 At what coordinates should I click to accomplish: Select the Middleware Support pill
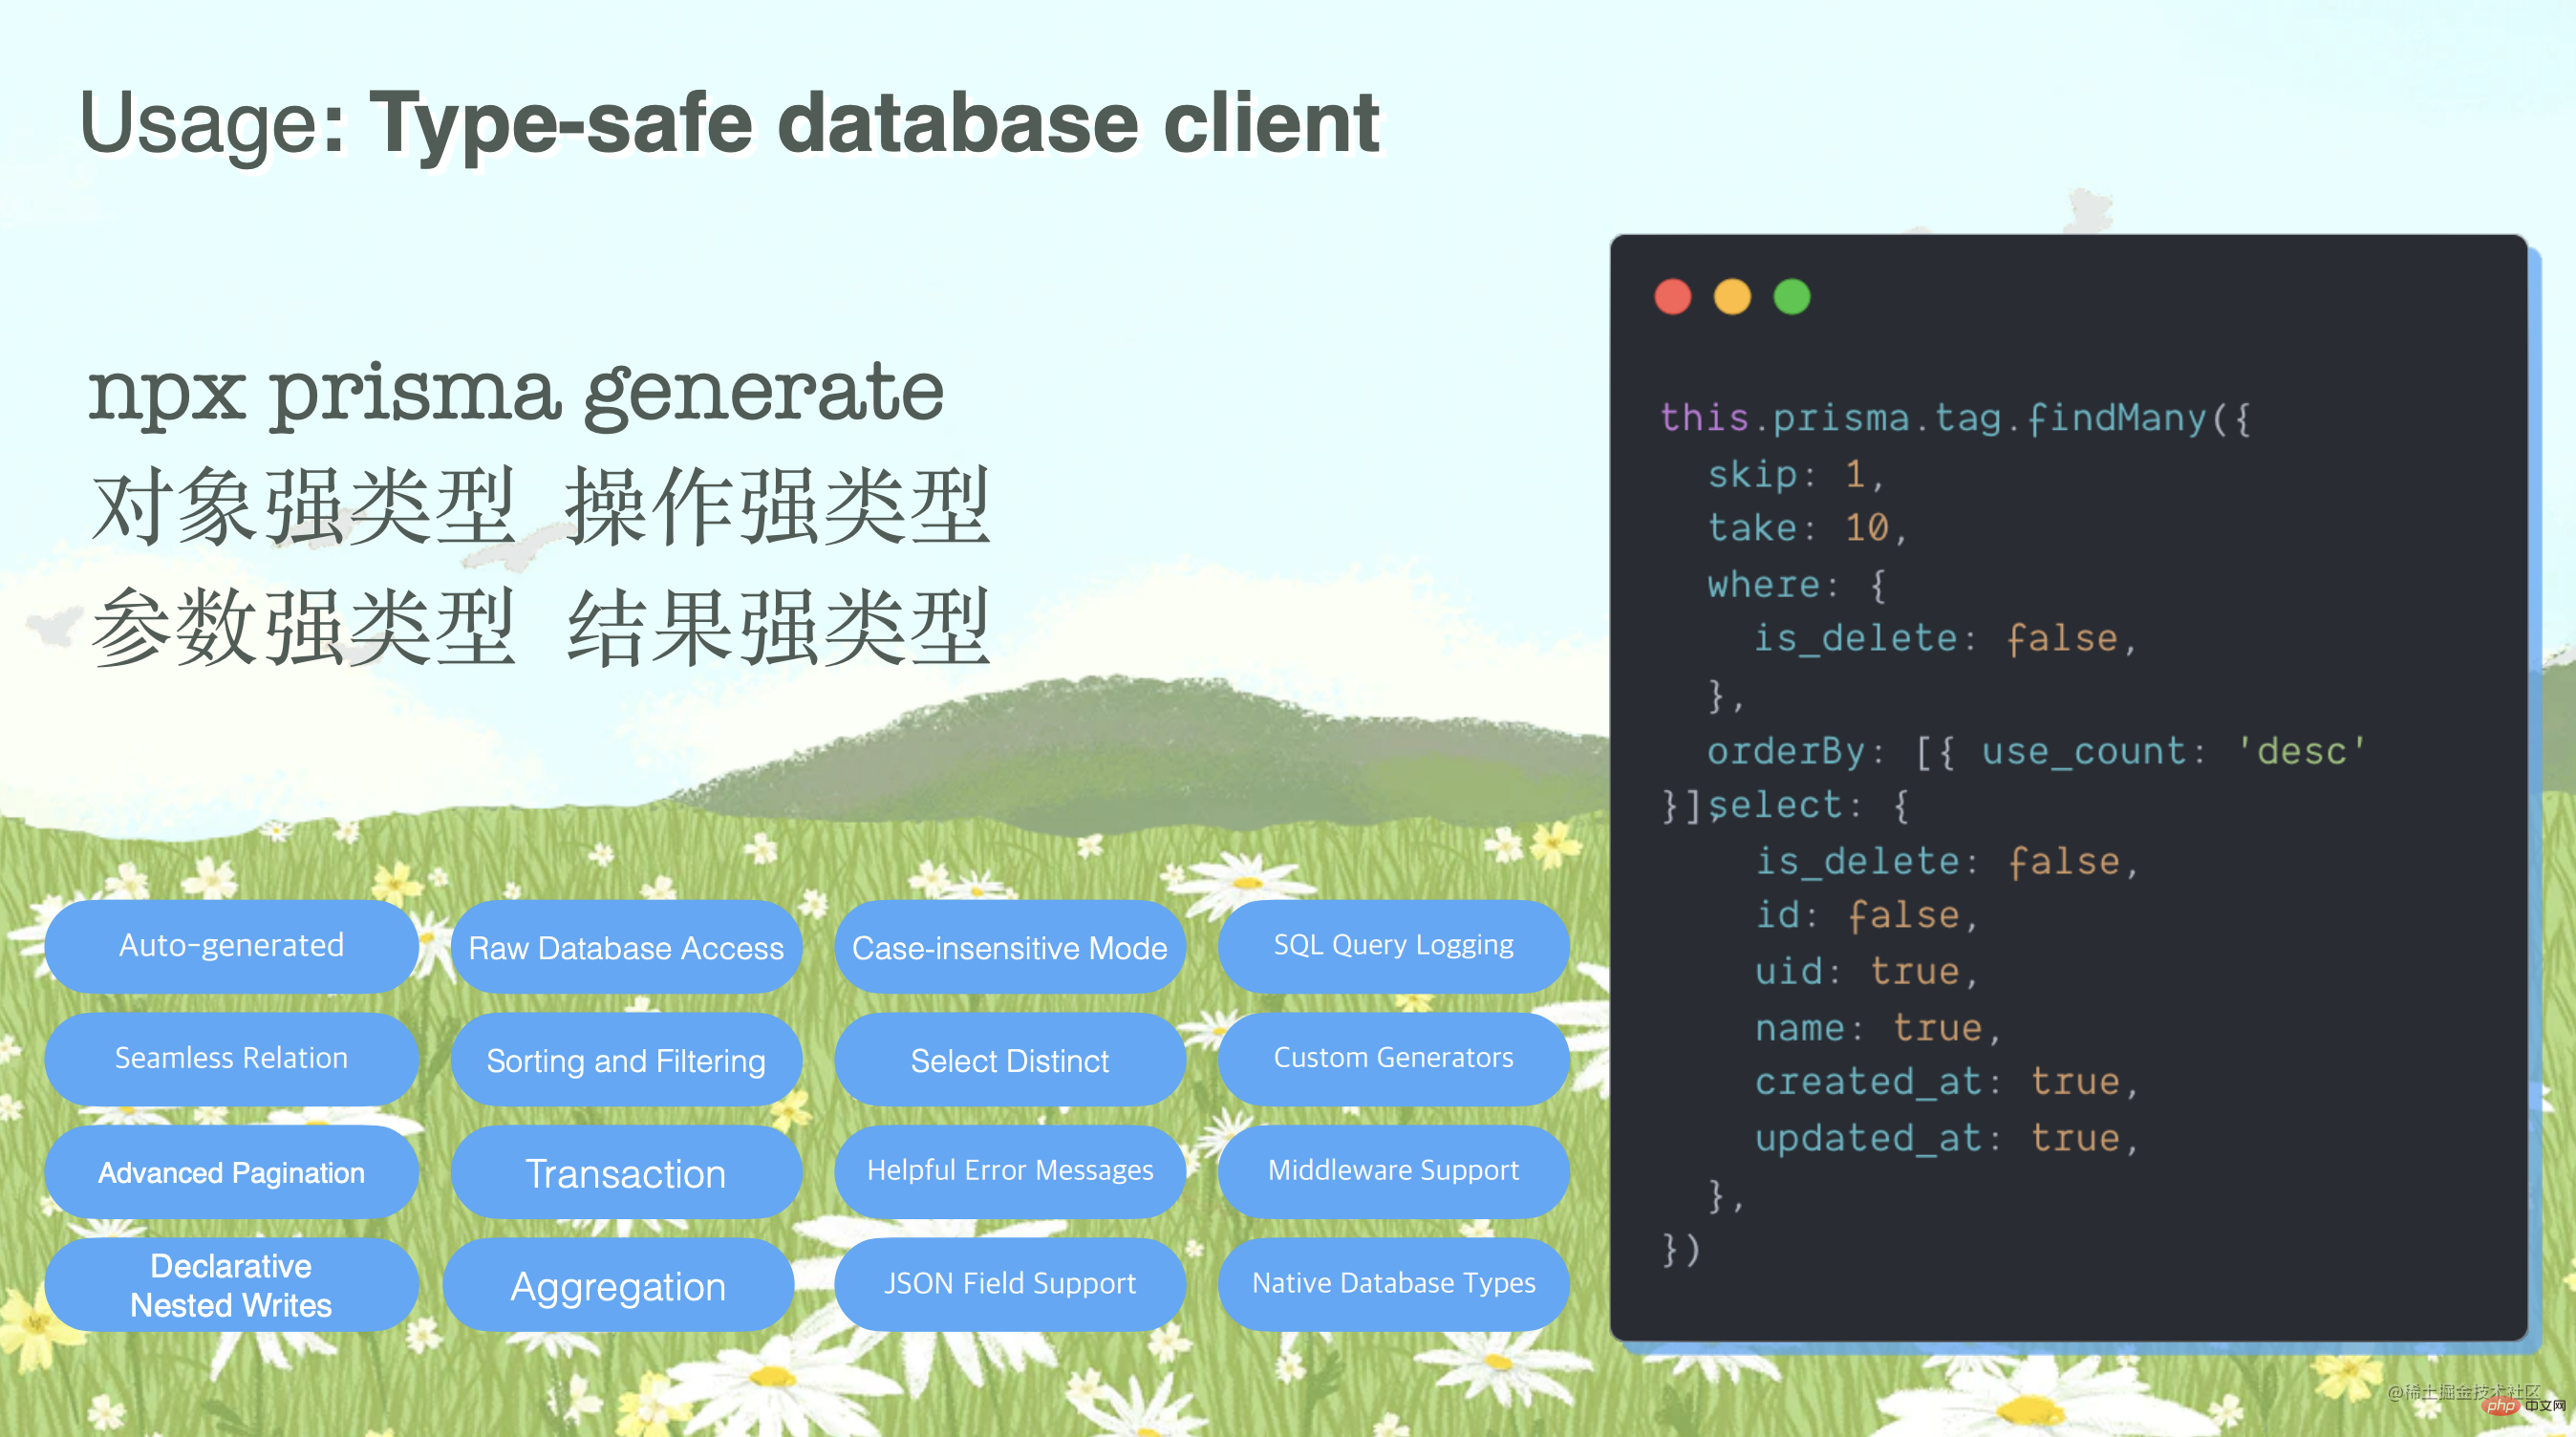pyautogui.click(x=1393, y=1171)
